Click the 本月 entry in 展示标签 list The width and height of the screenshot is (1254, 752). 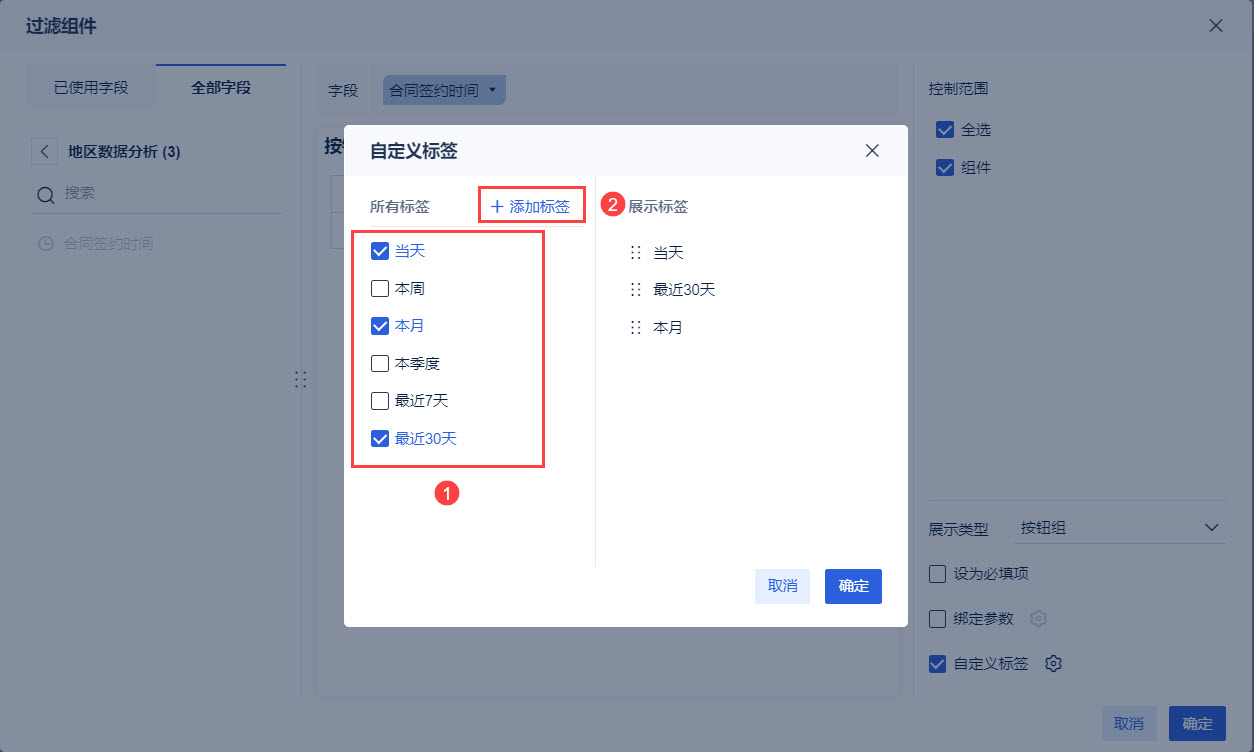(x=668, y=327)
